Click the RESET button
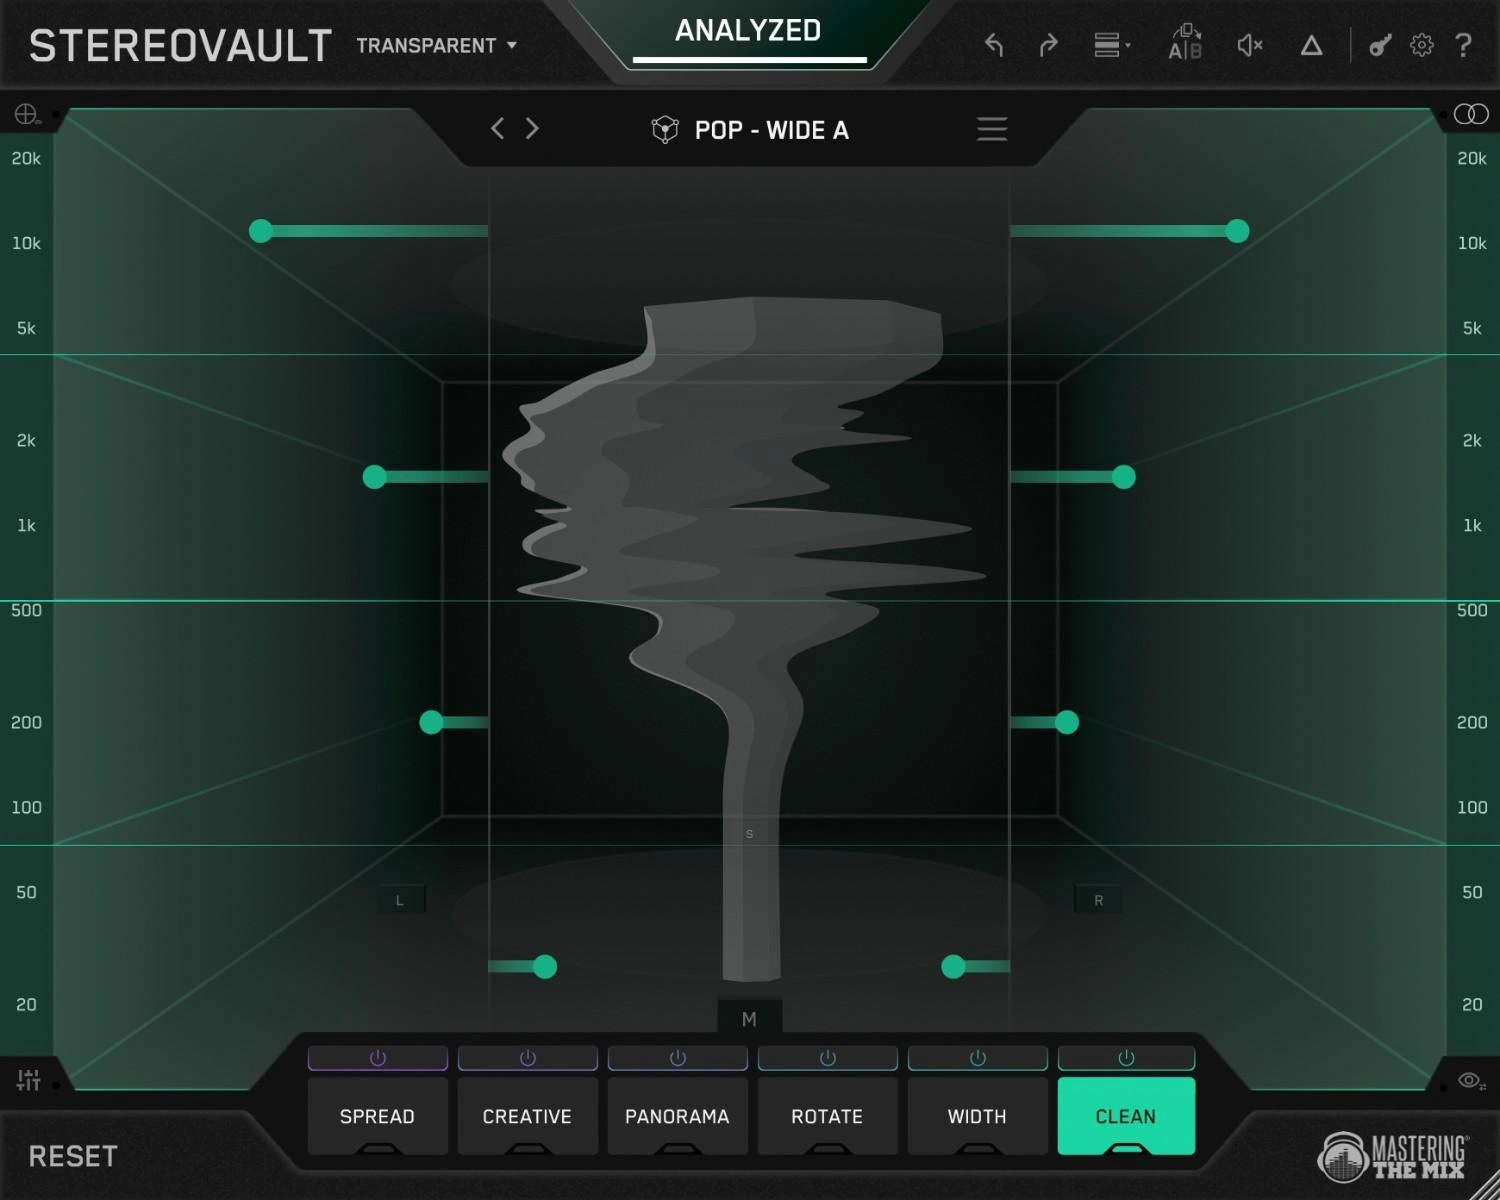 coord(73,1157)
